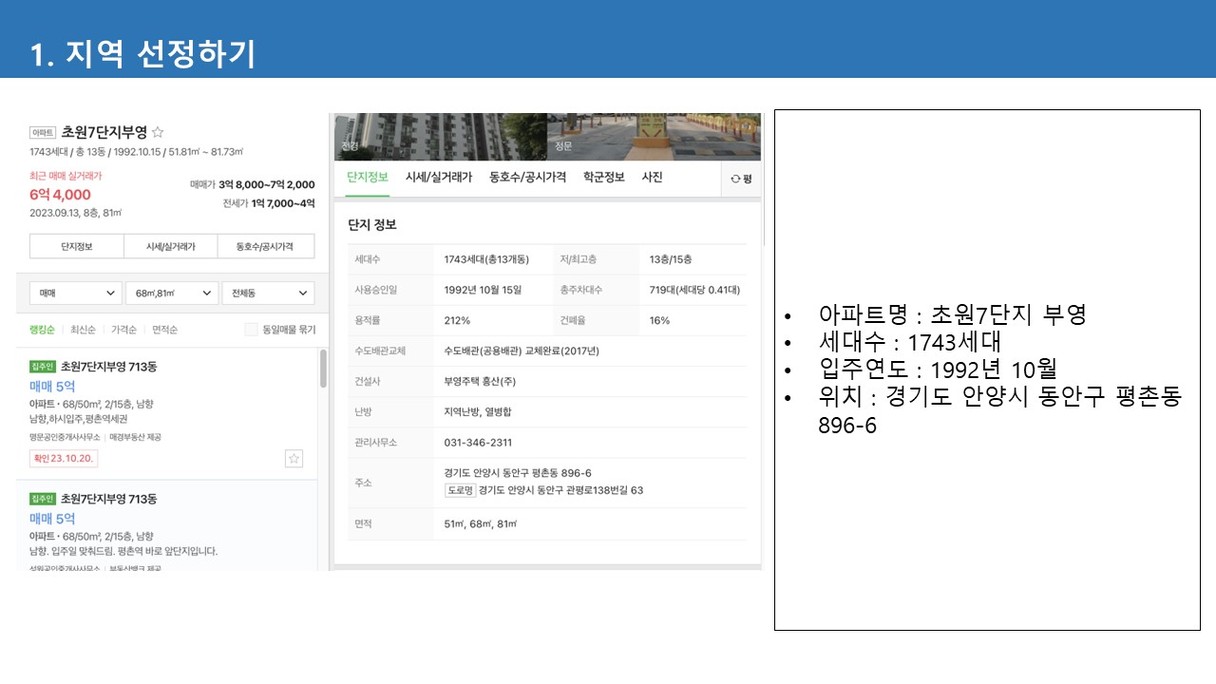Favorite 초원7단지부영 with the header star

click(x=158, y=132)
